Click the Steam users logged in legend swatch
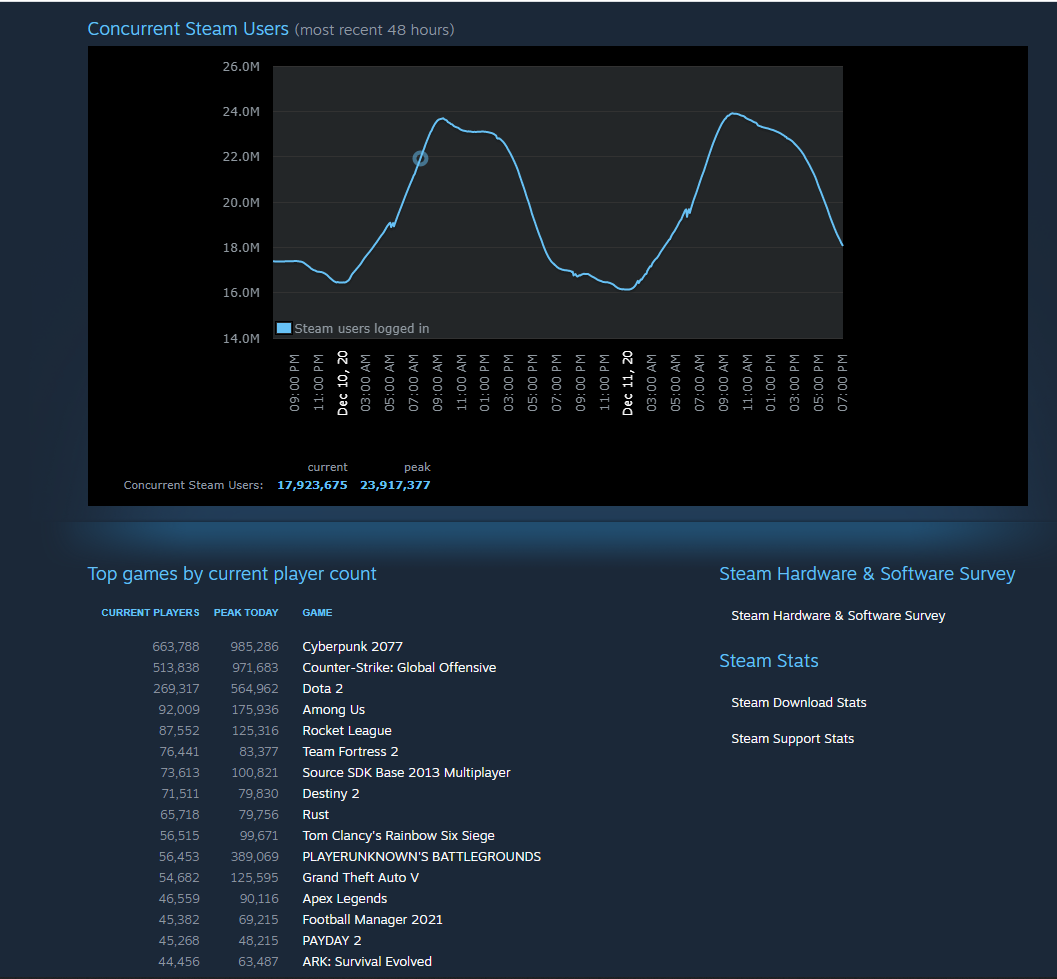Image resolution: width=1057 pixels, height=979 pixels. pos(284,328)
